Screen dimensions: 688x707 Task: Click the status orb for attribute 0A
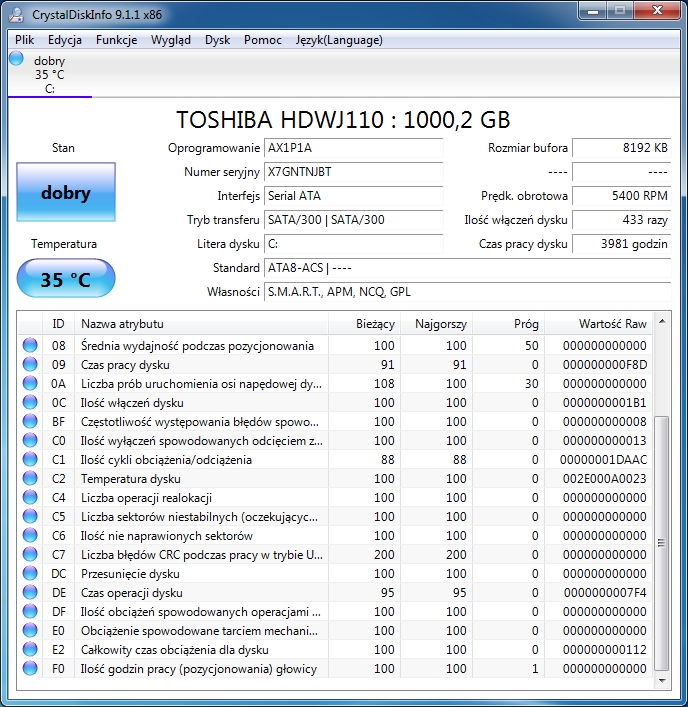coord(30,383)
